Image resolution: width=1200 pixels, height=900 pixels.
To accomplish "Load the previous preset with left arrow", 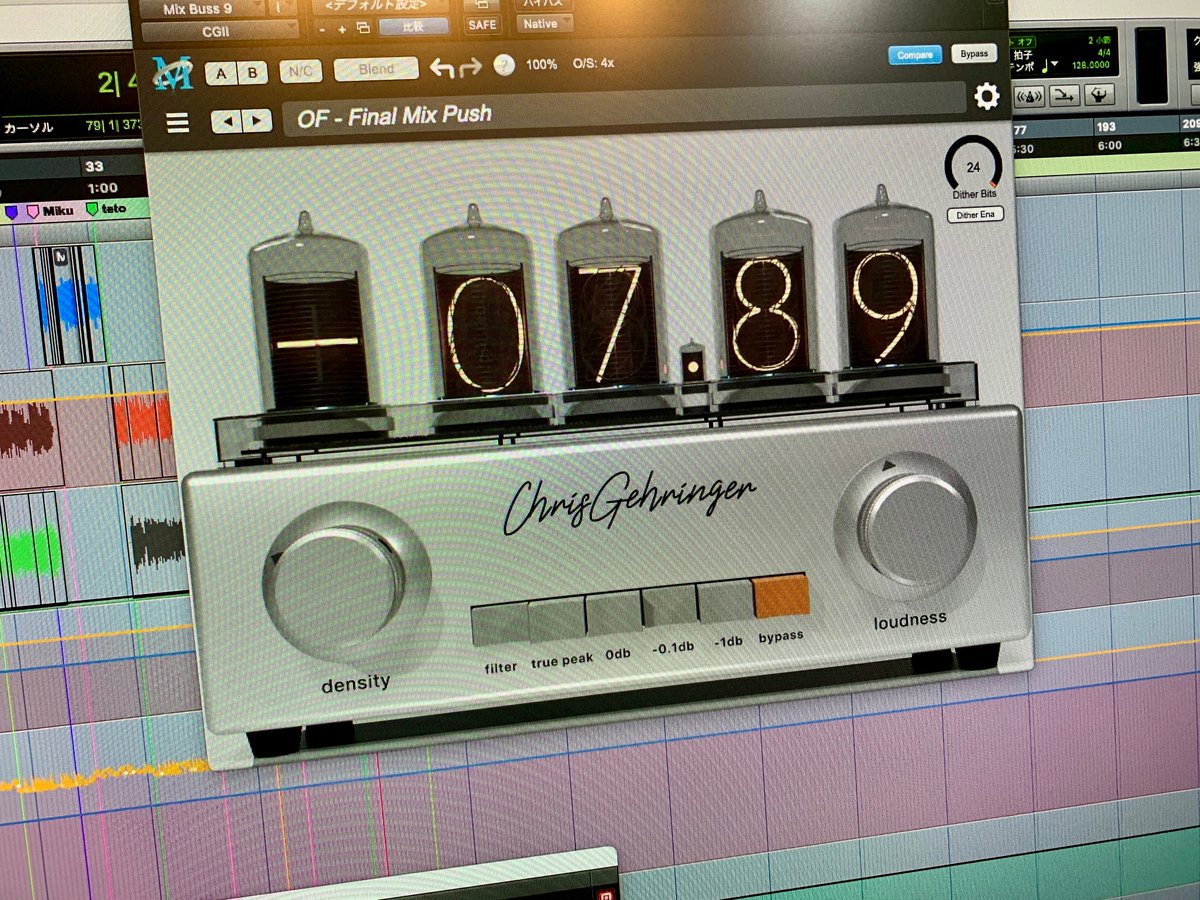I will coord(227,122).
